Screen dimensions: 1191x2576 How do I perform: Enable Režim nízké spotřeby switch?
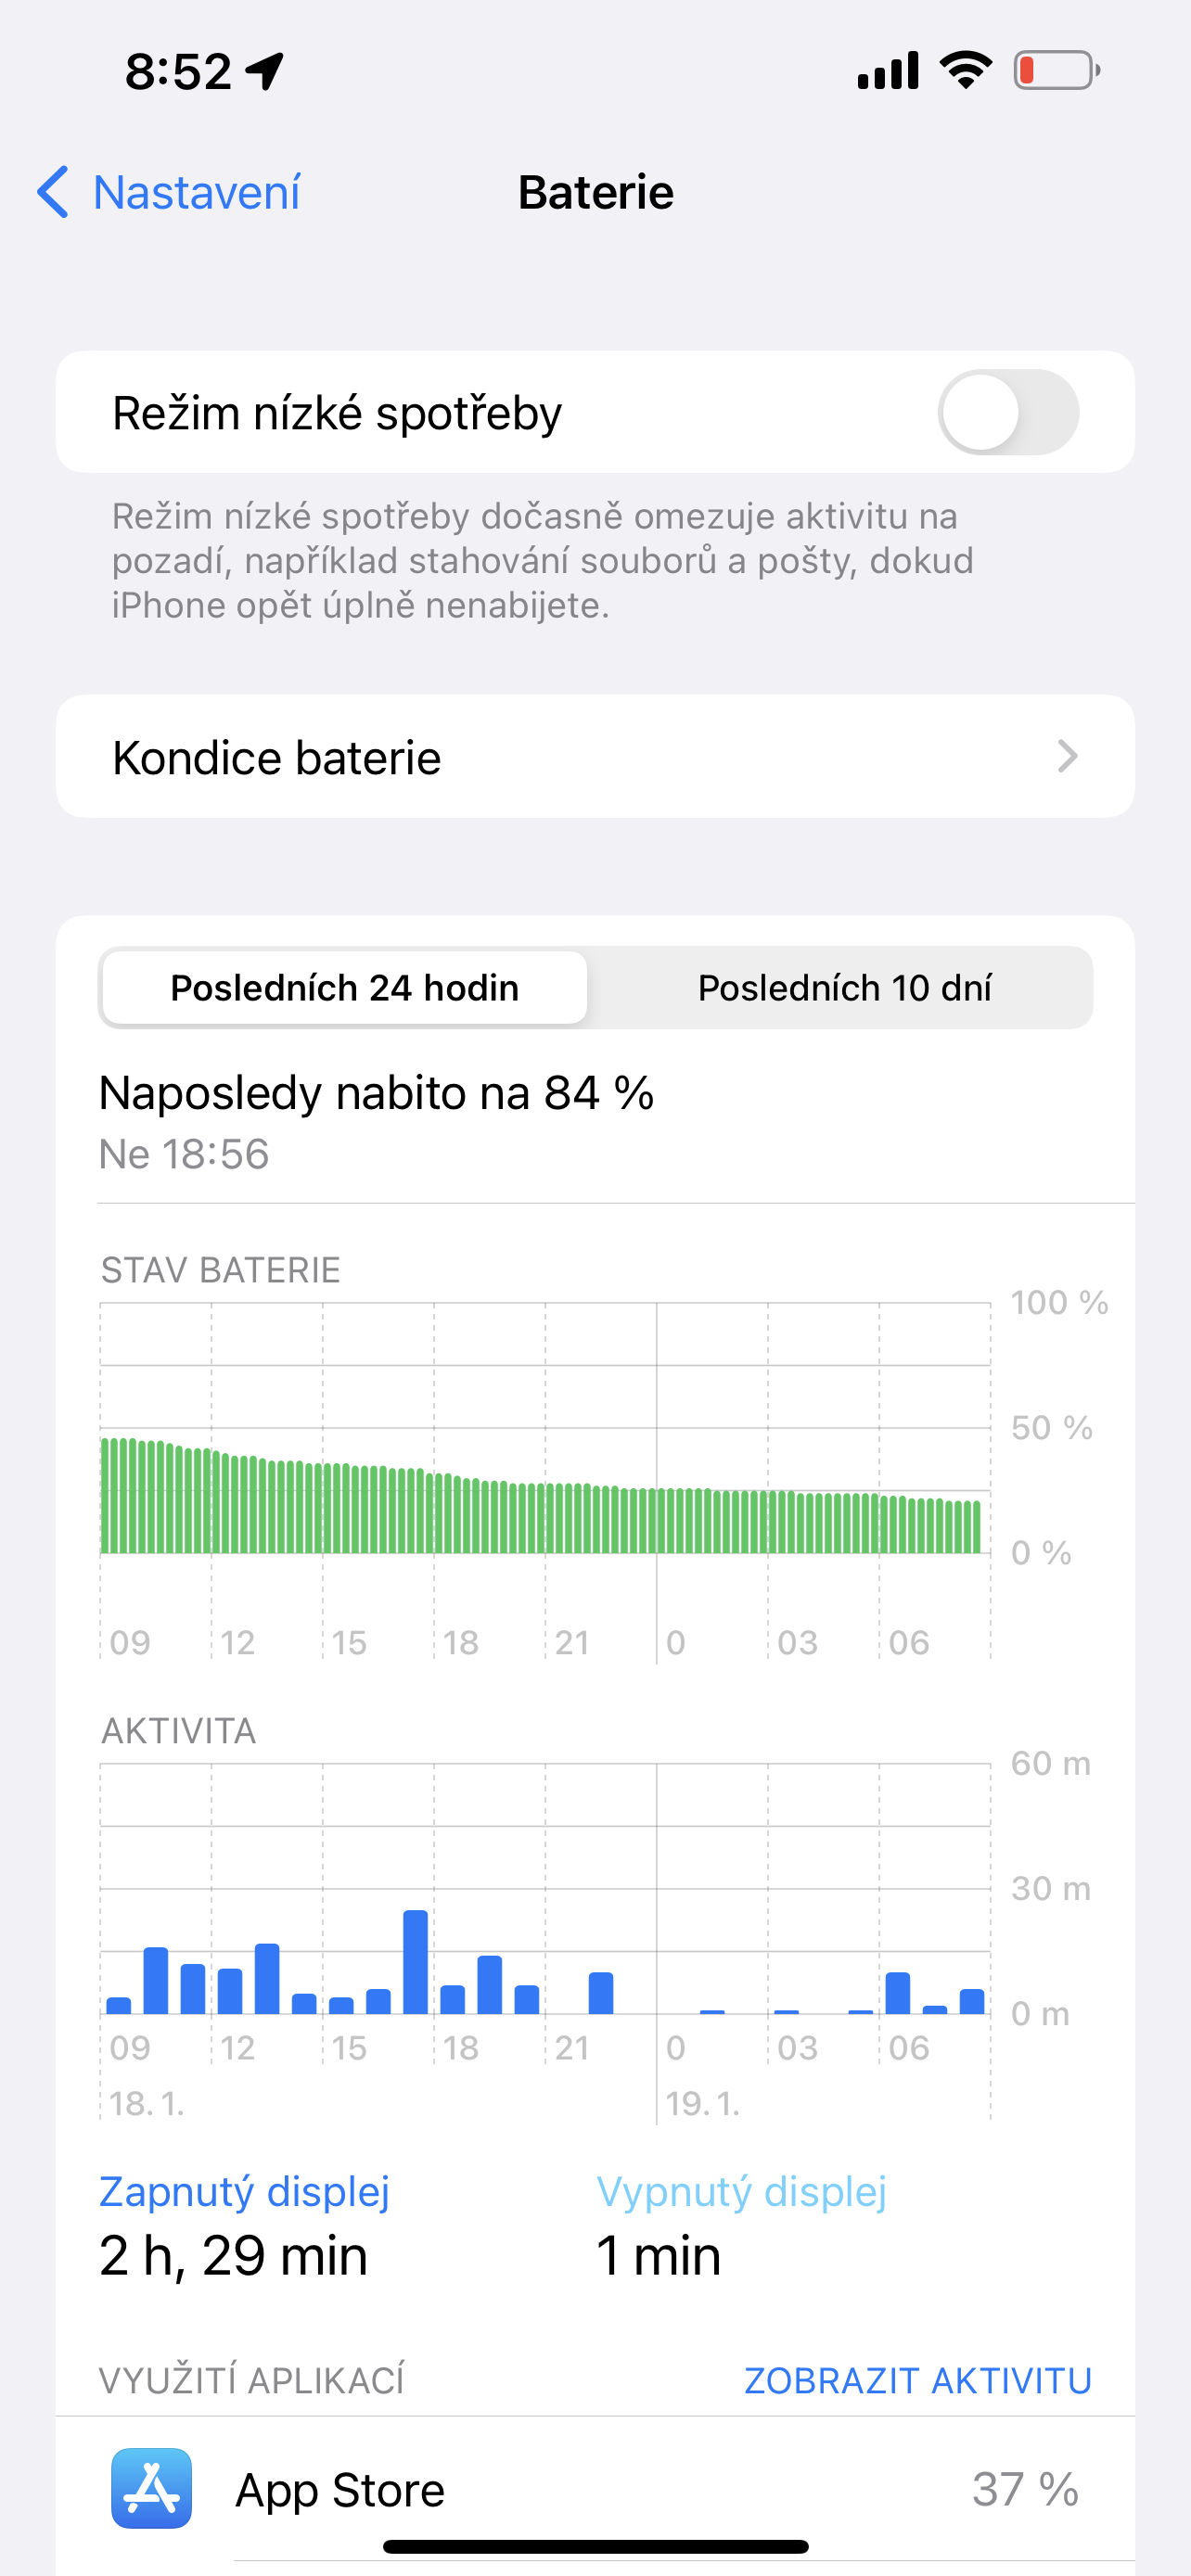pos(1007,412)
